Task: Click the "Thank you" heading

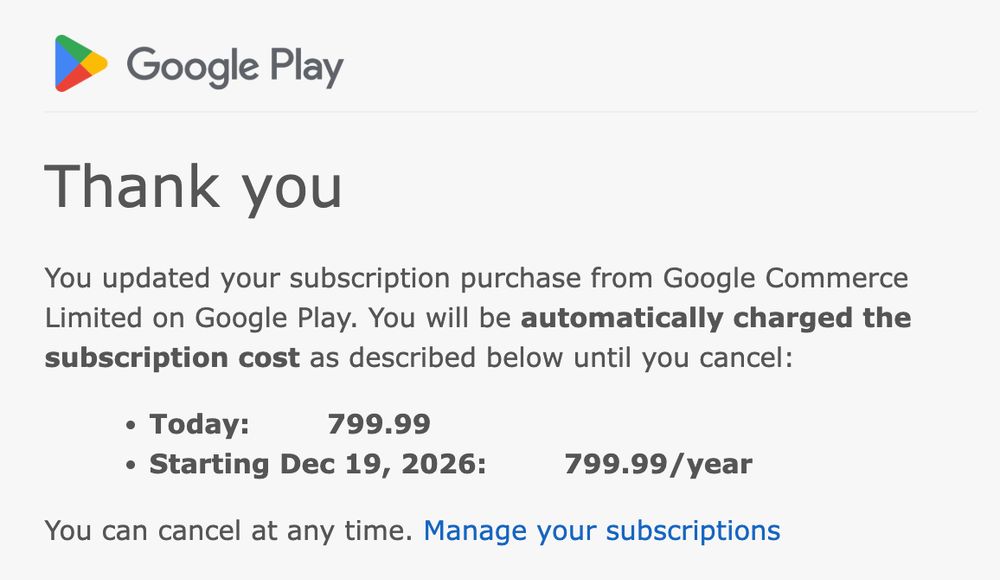Action: [193, 186]
